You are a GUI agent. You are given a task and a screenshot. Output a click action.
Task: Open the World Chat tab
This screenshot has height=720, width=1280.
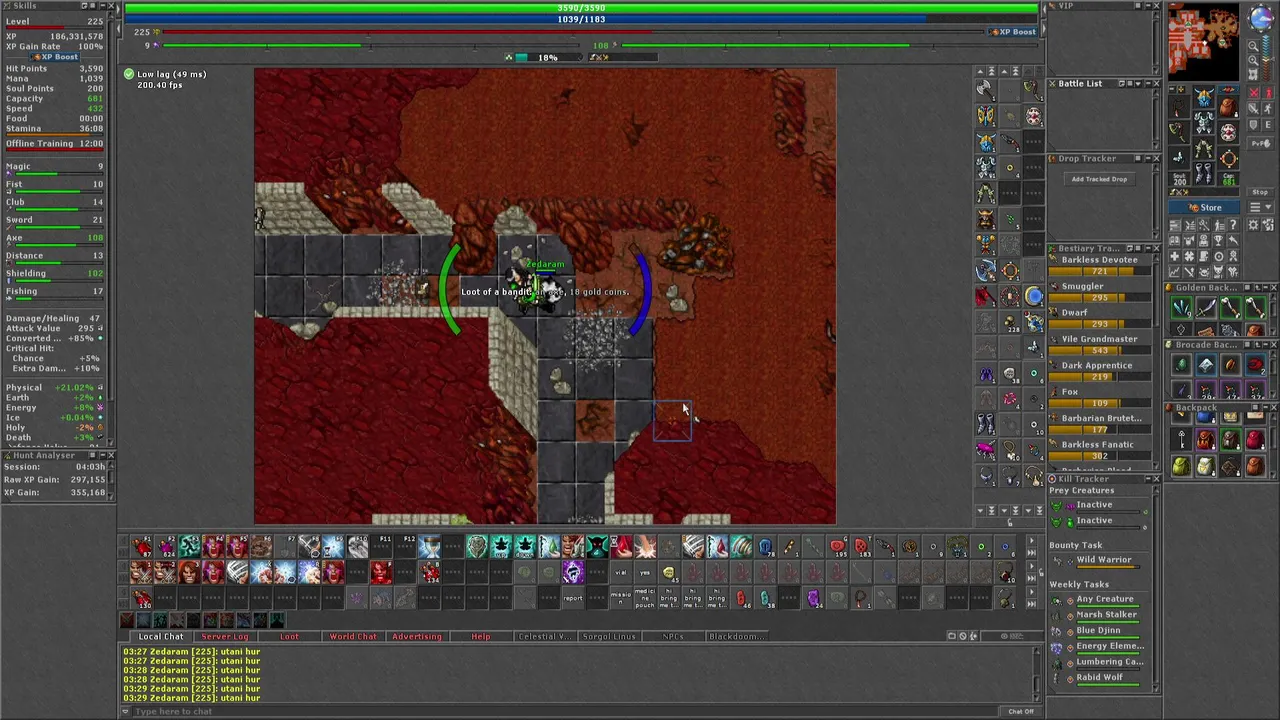coord(353,636)
